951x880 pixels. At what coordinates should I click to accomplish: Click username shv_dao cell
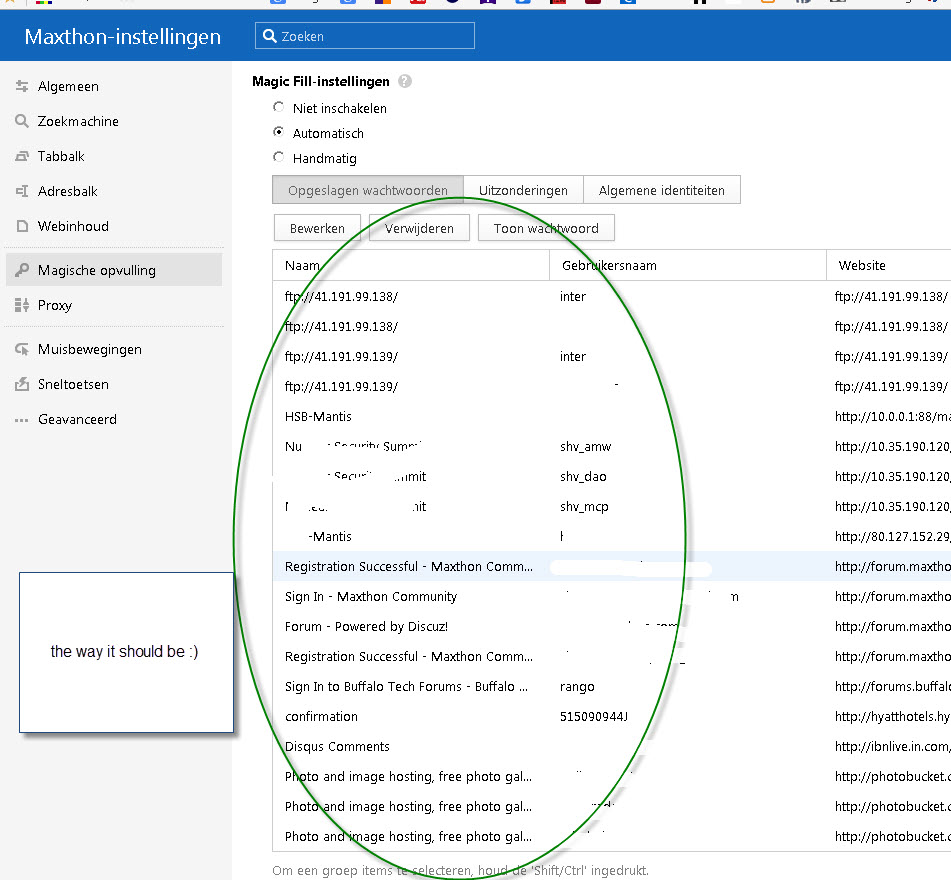point(583,477)
